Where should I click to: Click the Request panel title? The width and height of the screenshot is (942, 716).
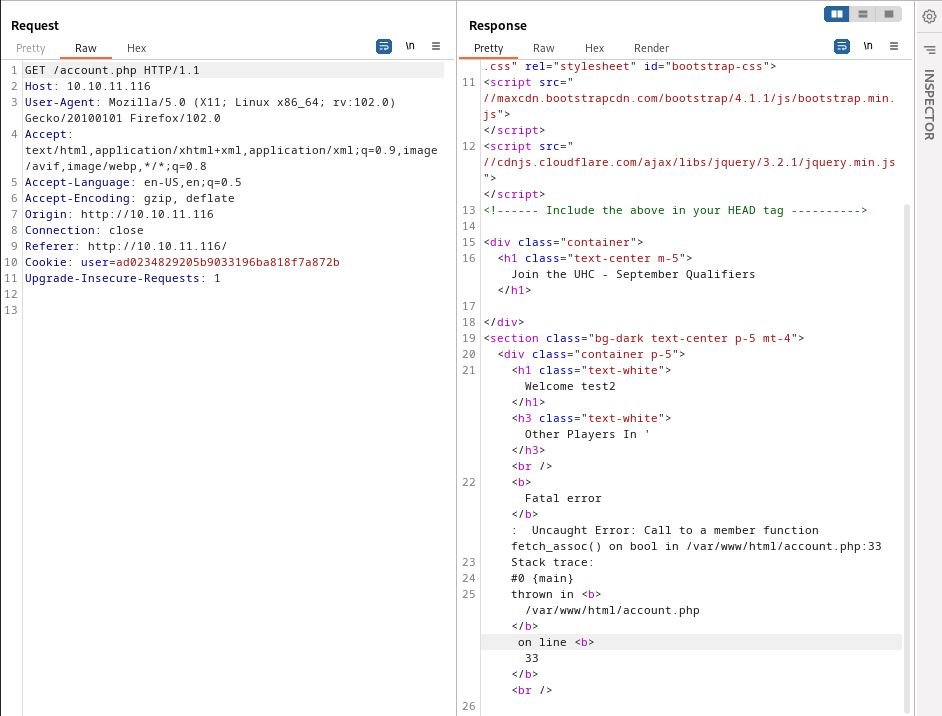[35, 25]
